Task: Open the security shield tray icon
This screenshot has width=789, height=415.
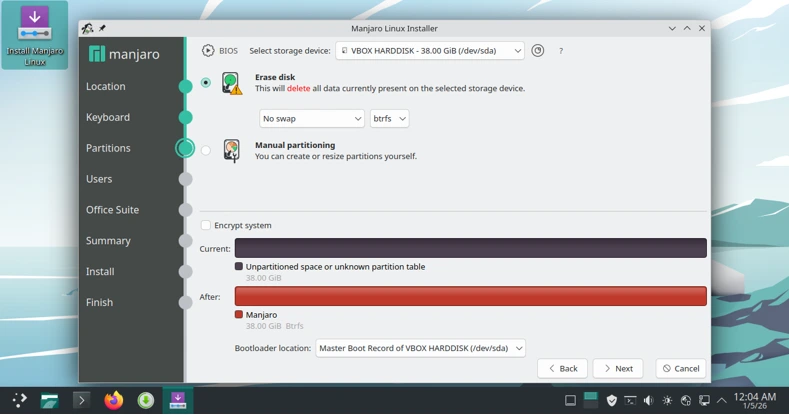Action: pyautogui.click(x=611, y=400)
